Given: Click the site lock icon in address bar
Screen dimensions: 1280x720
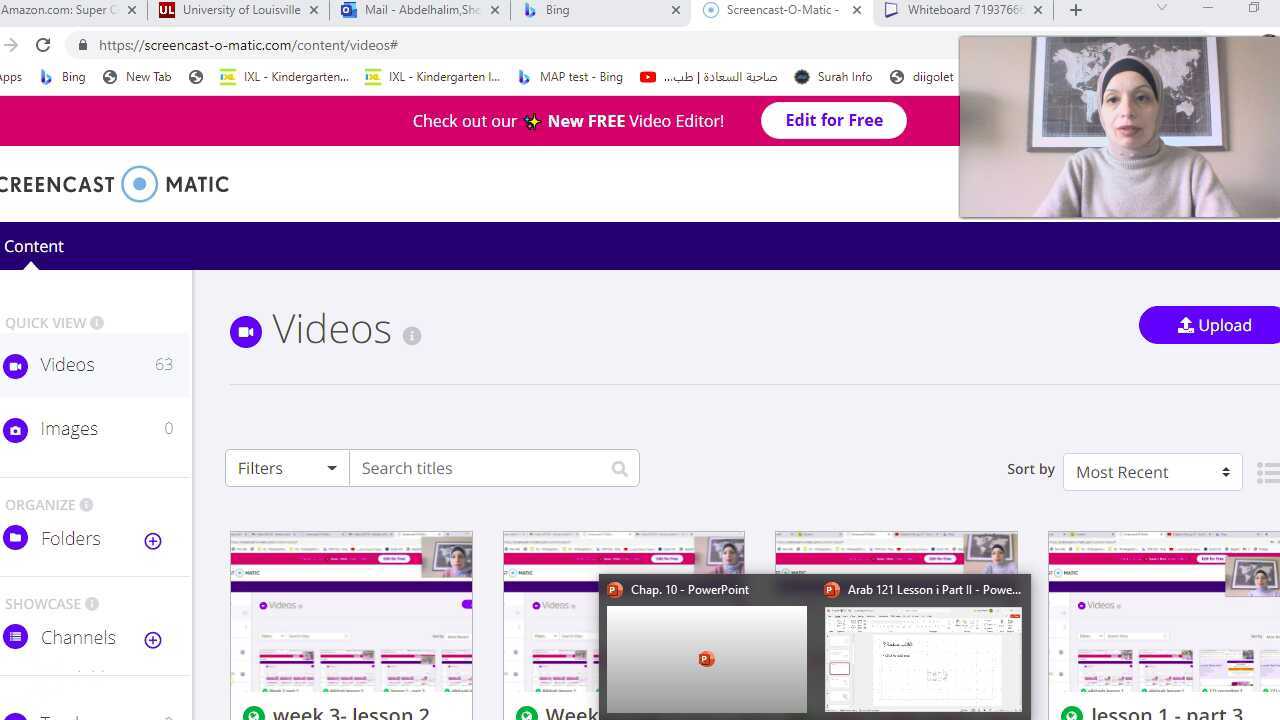Looking at the screenshot, I should tap(82, 45).
